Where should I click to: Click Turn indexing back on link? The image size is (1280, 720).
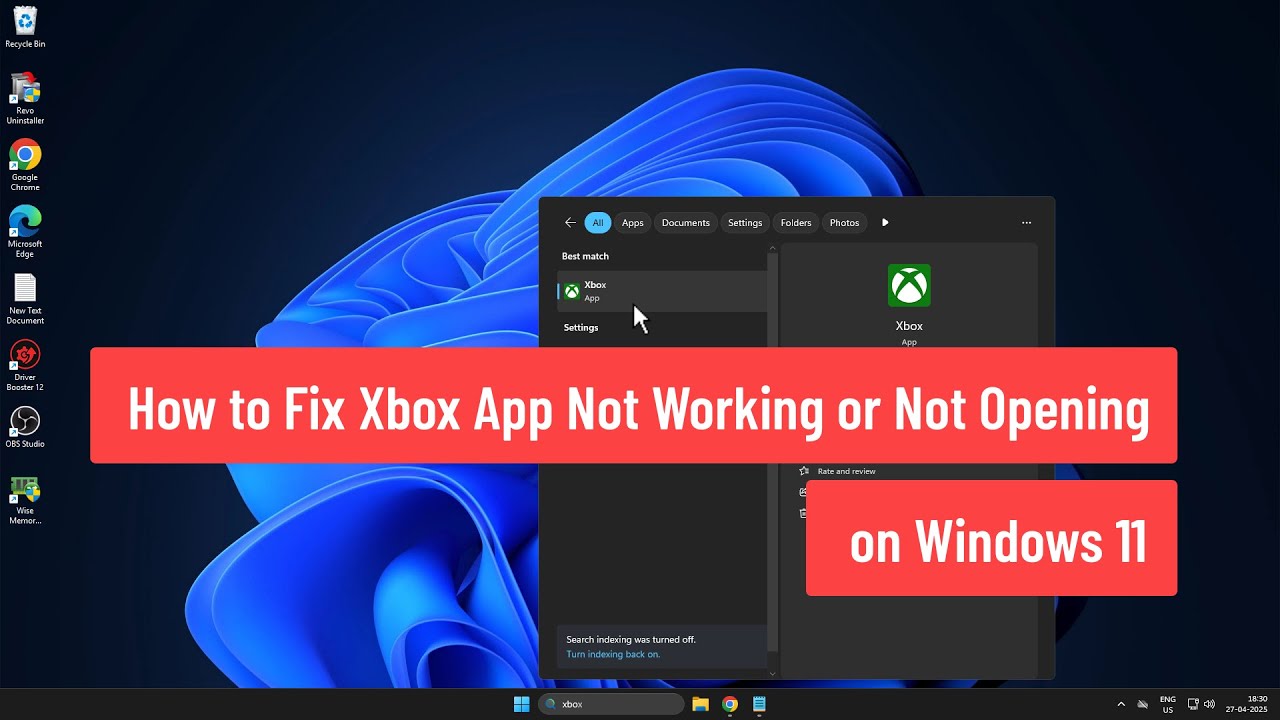(x=613, y=654)
